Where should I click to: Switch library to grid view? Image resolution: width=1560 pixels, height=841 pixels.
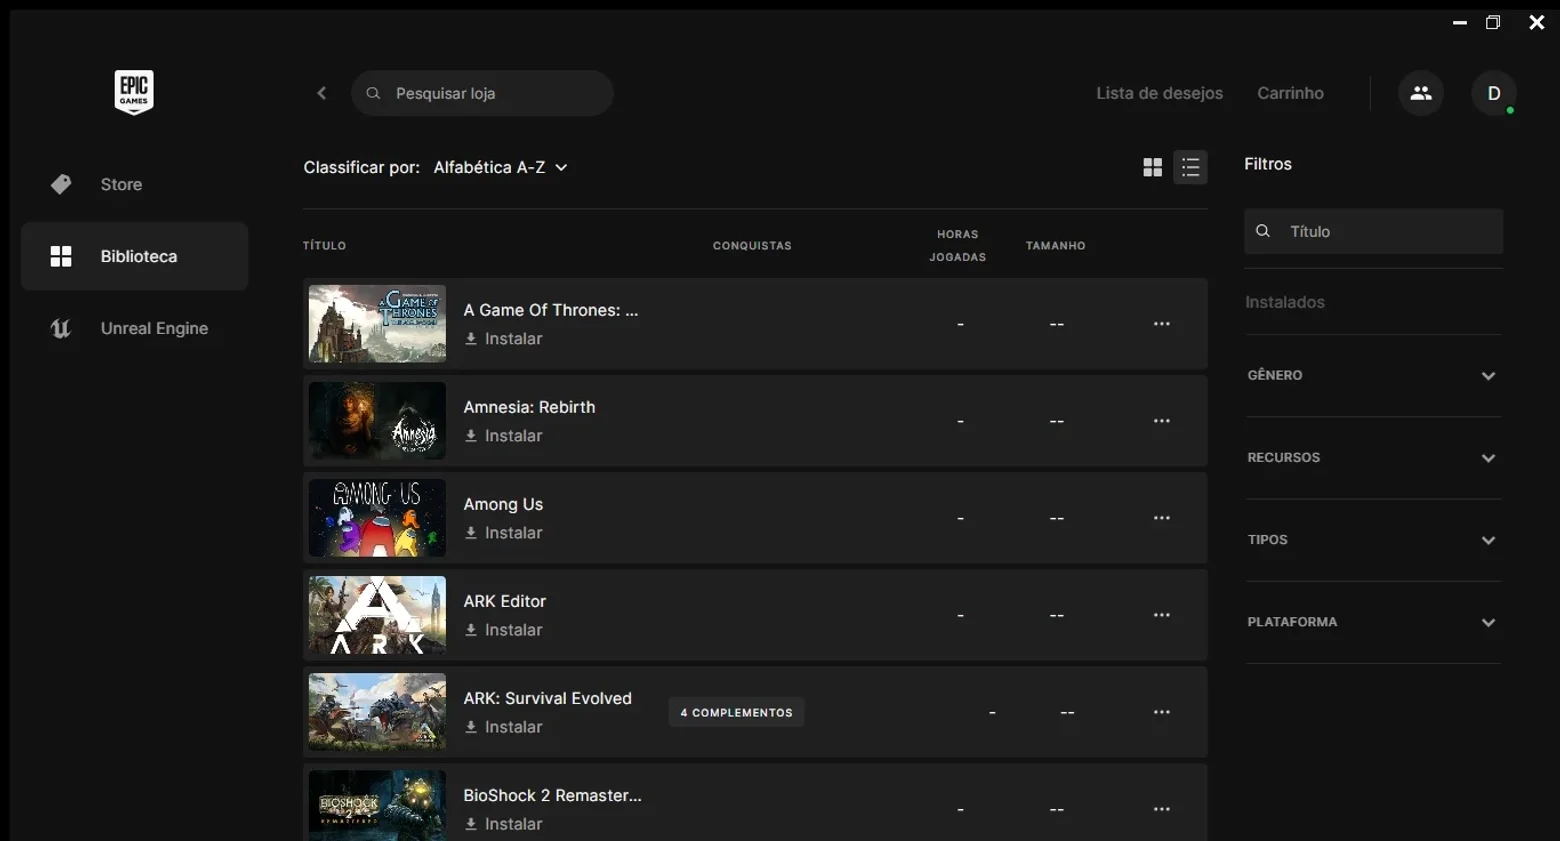[1153, 168]
